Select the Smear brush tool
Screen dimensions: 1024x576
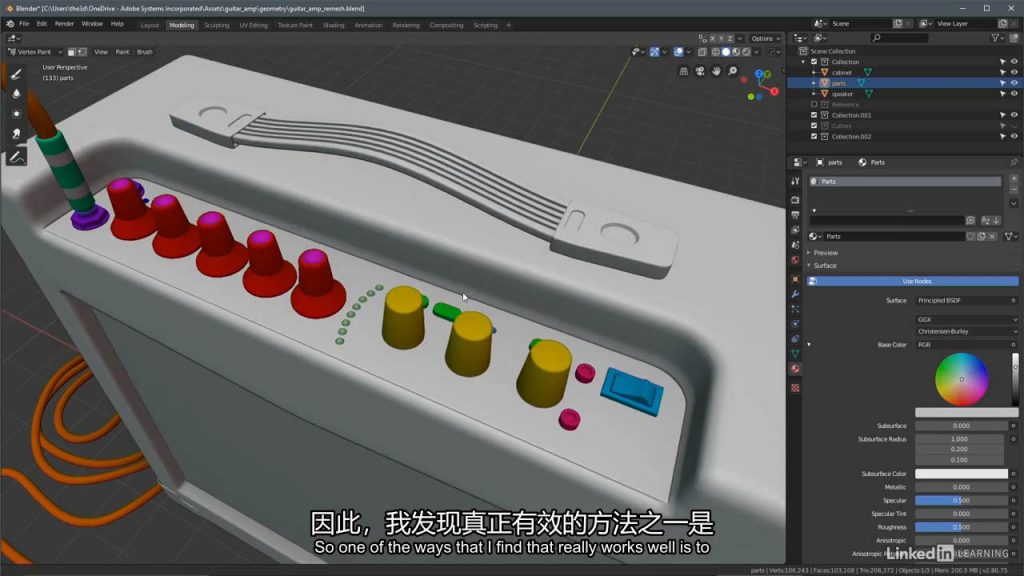click(x=16, y=133)
